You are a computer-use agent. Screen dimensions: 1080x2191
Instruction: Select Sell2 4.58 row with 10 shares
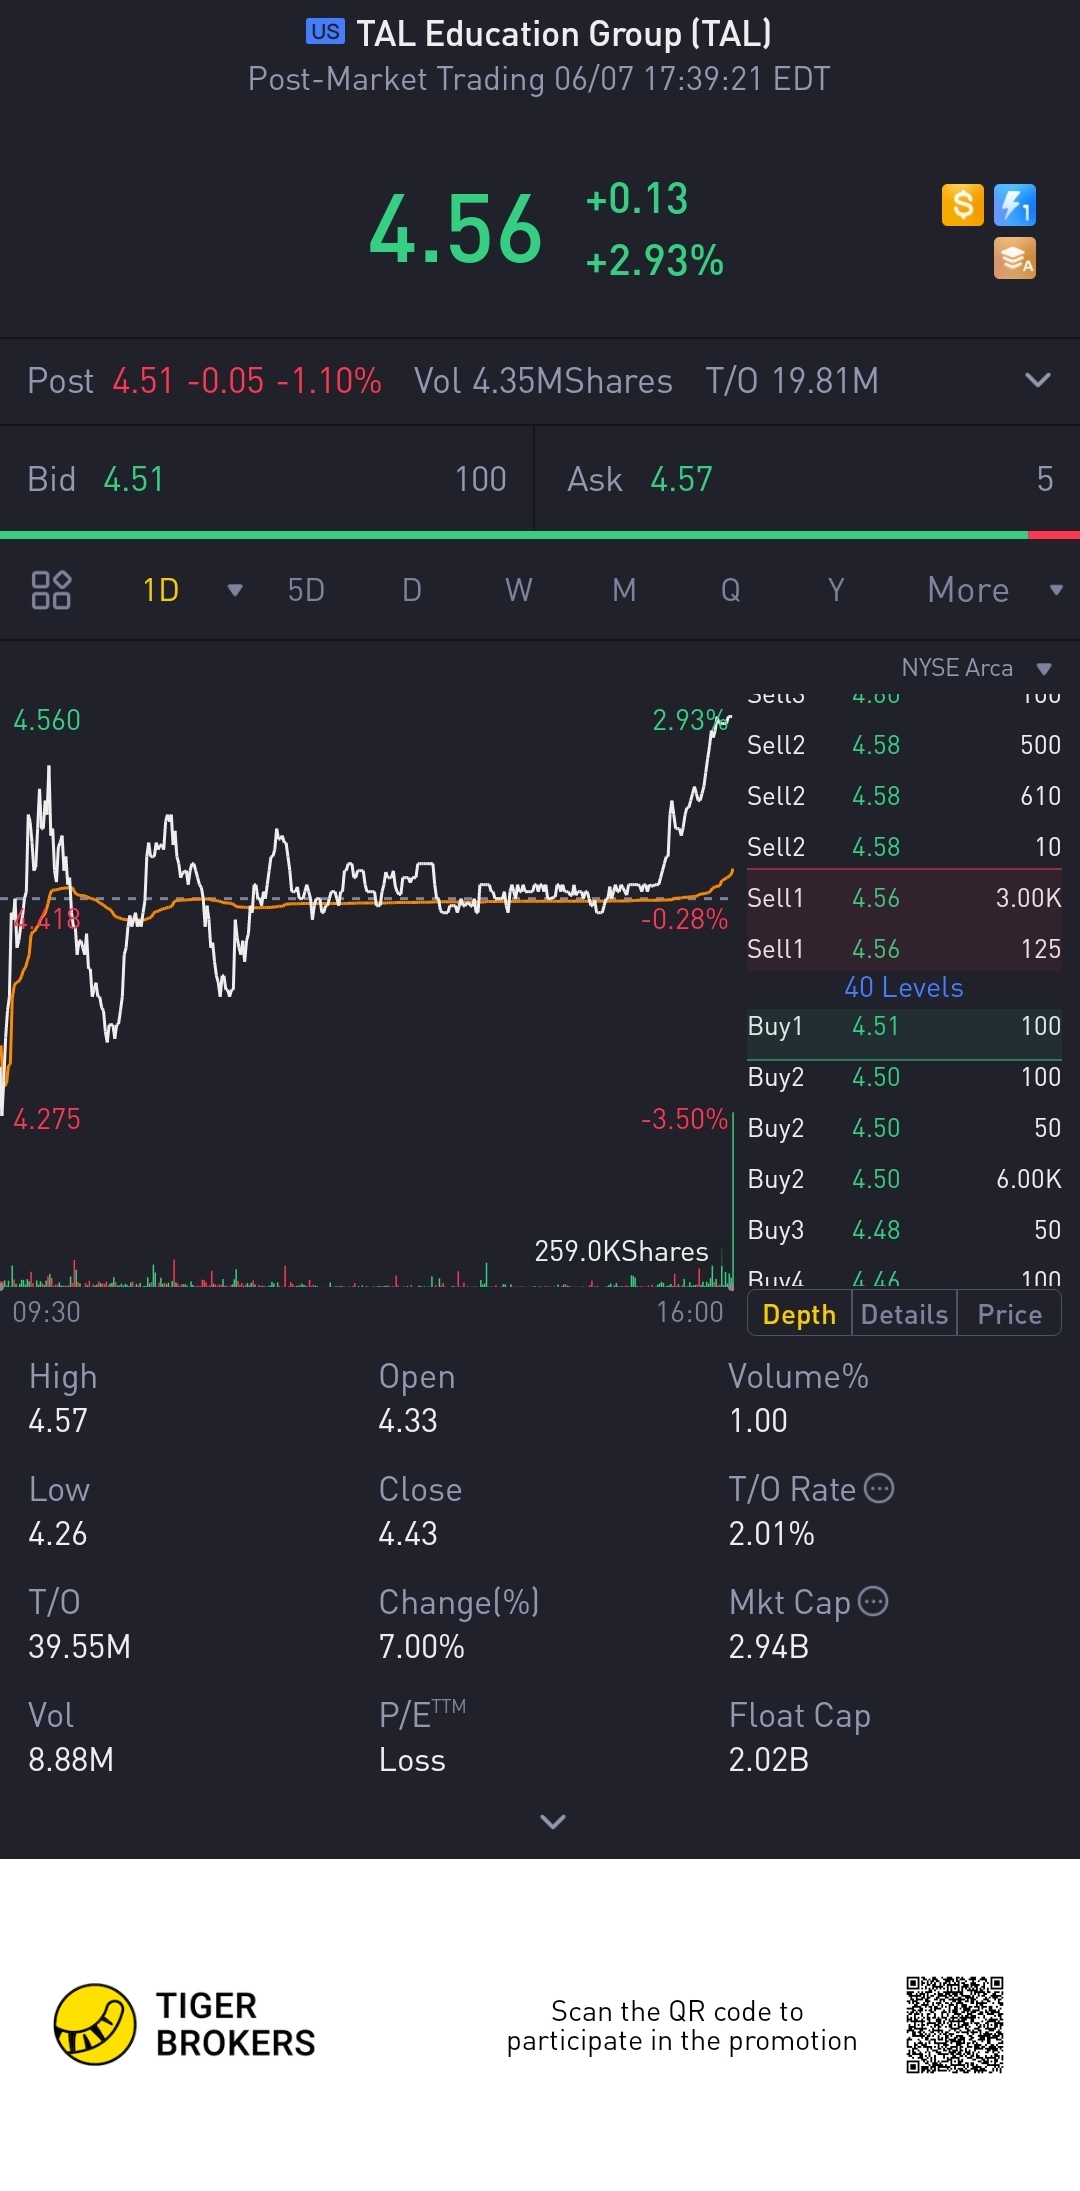[904, 847]
